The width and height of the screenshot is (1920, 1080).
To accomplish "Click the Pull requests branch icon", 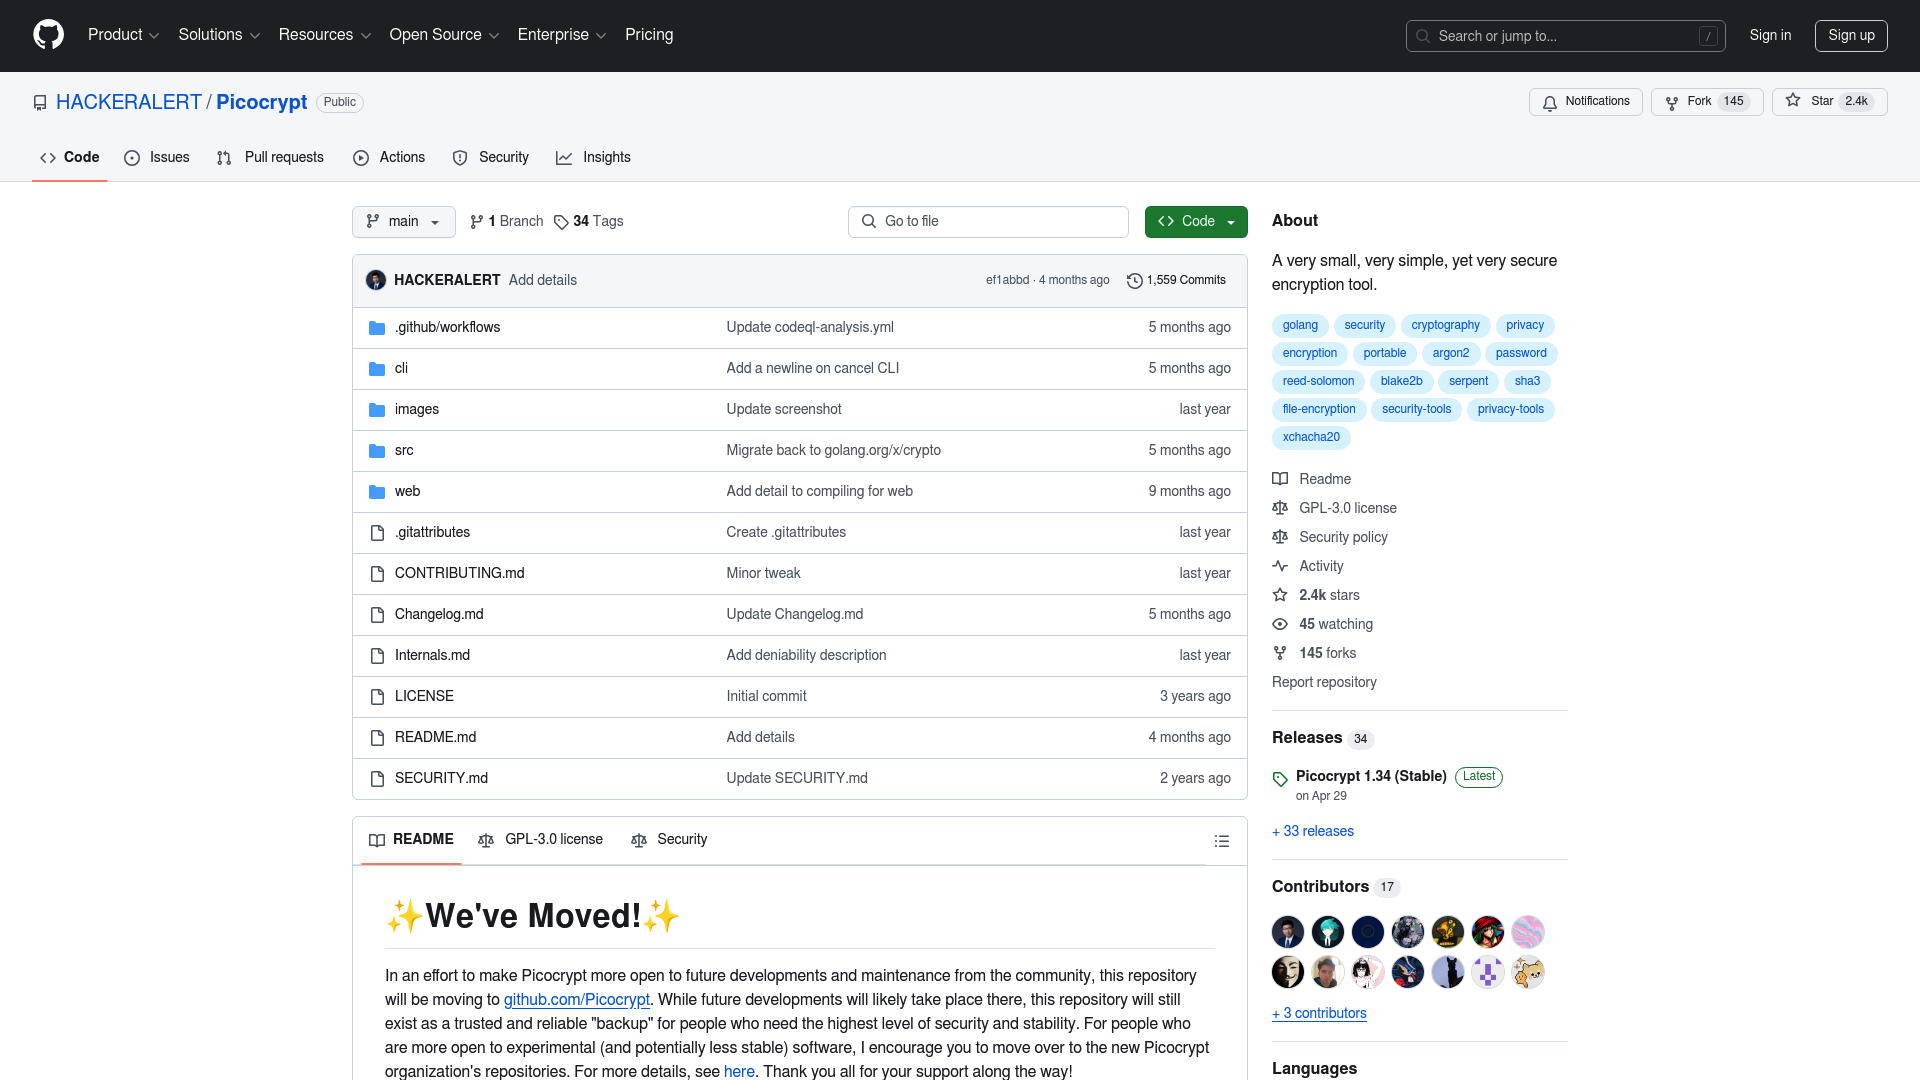I will [x=223, y=158].
